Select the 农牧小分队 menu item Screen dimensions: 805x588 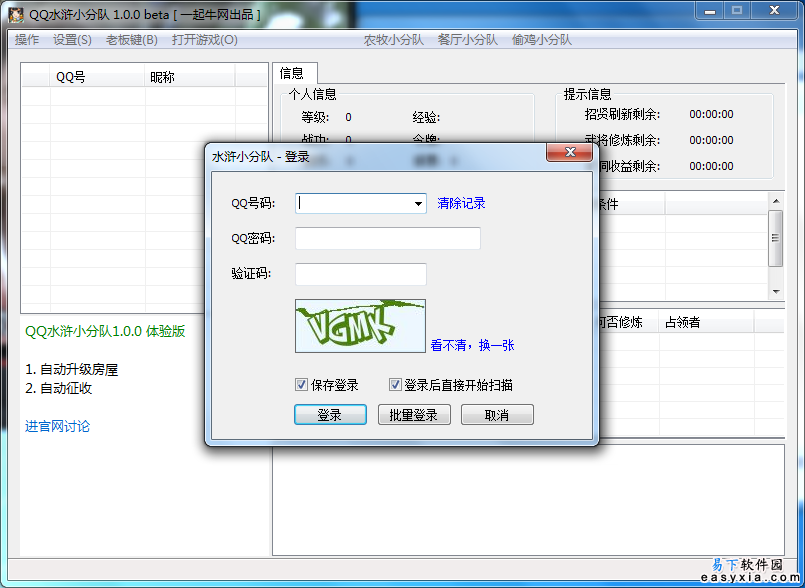[x=394, y=40]
